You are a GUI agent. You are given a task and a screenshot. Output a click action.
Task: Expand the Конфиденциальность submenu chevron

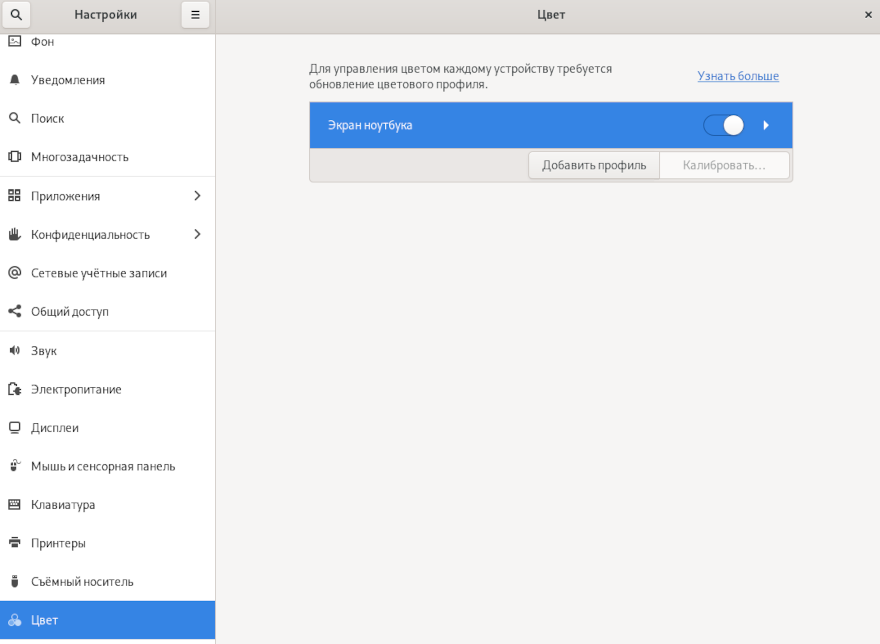pyautogui.click(x=197, y=234)
